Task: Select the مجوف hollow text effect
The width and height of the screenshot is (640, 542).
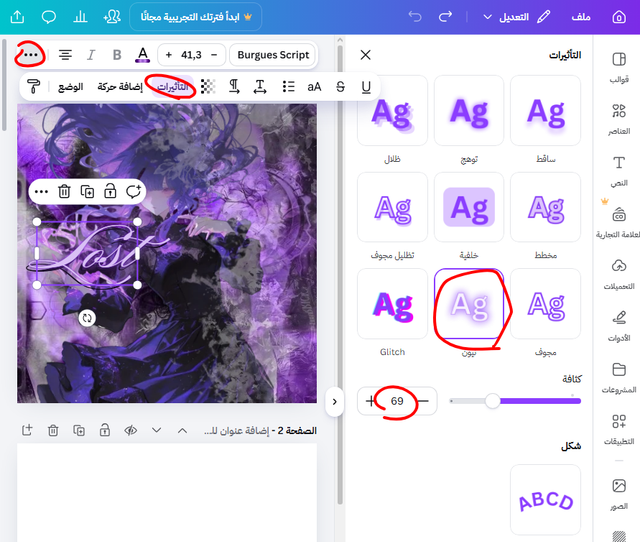Action: pos(545,304)
